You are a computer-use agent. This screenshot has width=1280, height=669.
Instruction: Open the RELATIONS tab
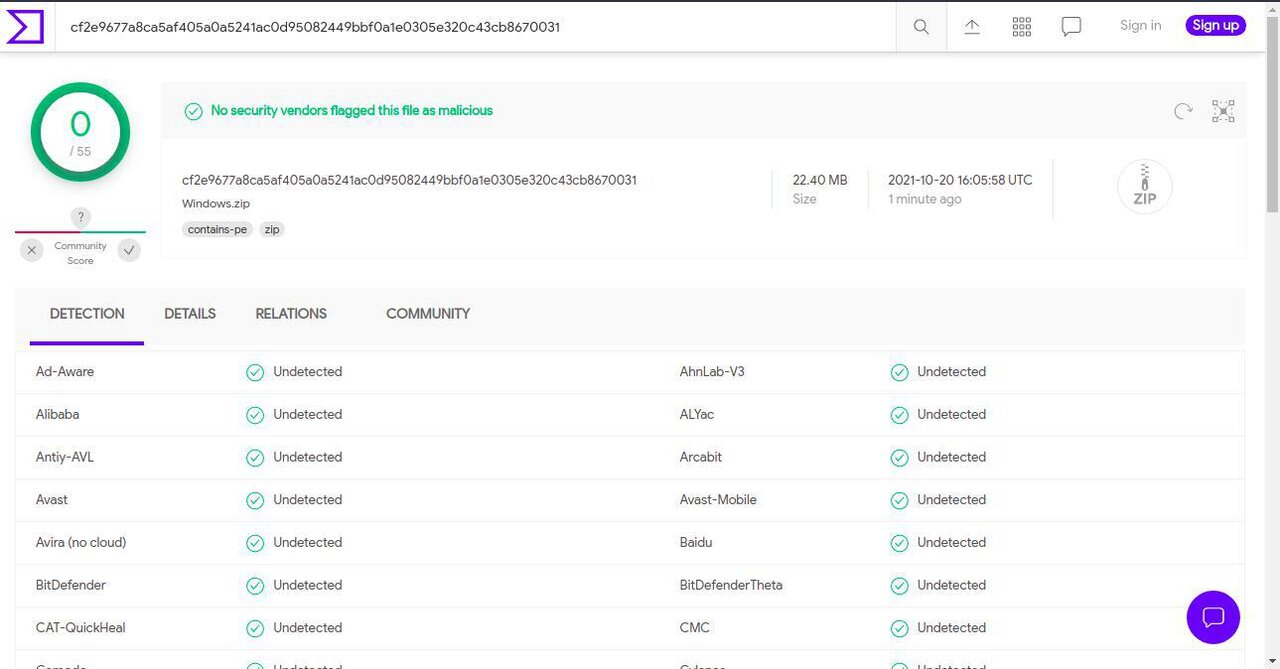(291, 314)
